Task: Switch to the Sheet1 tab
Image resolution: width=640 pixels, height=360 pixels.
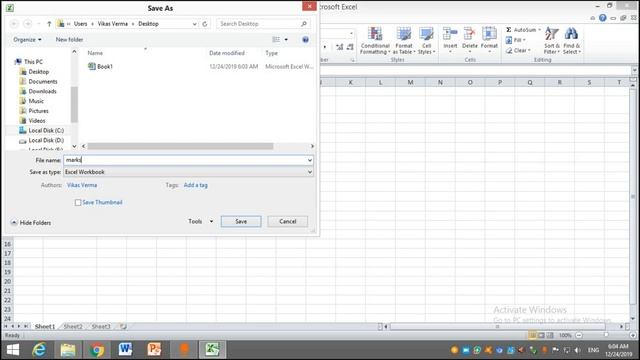Action: coord(44,327)
